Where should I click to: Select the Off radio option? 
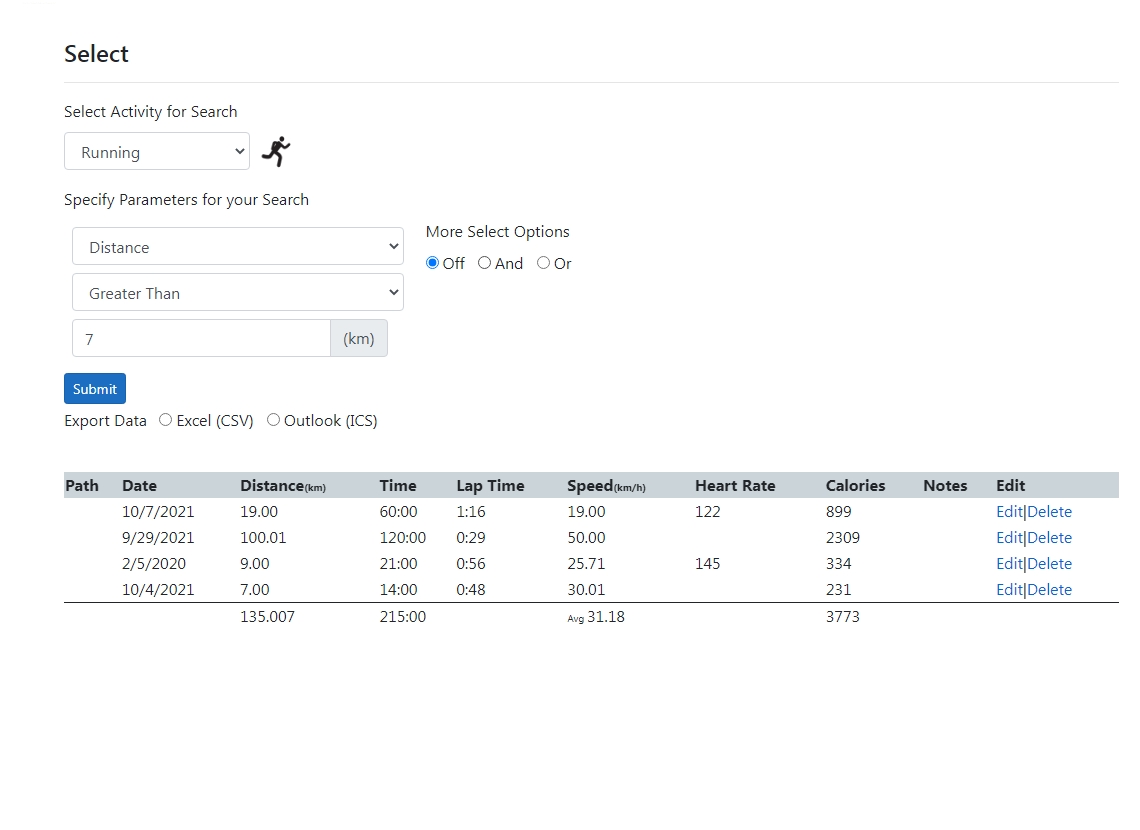[x=433, y=263]
